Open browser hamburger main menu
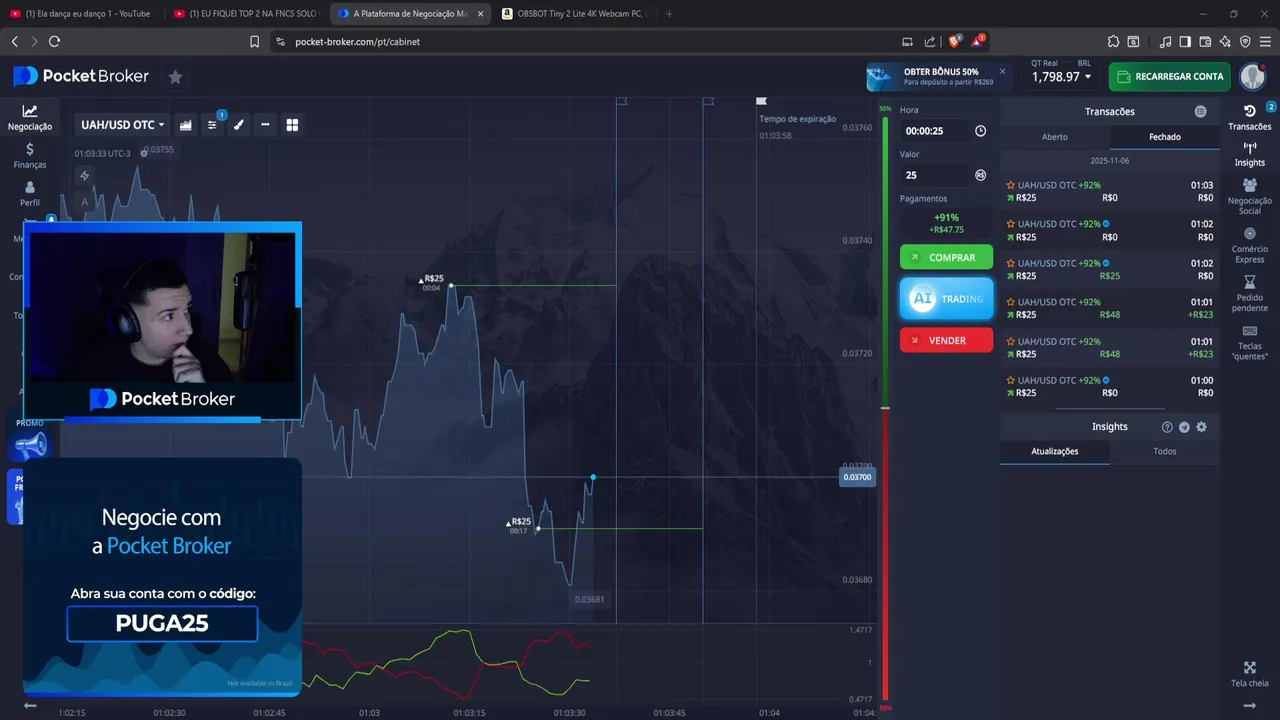The image size is (1280, 720). tap(1265, 41)
